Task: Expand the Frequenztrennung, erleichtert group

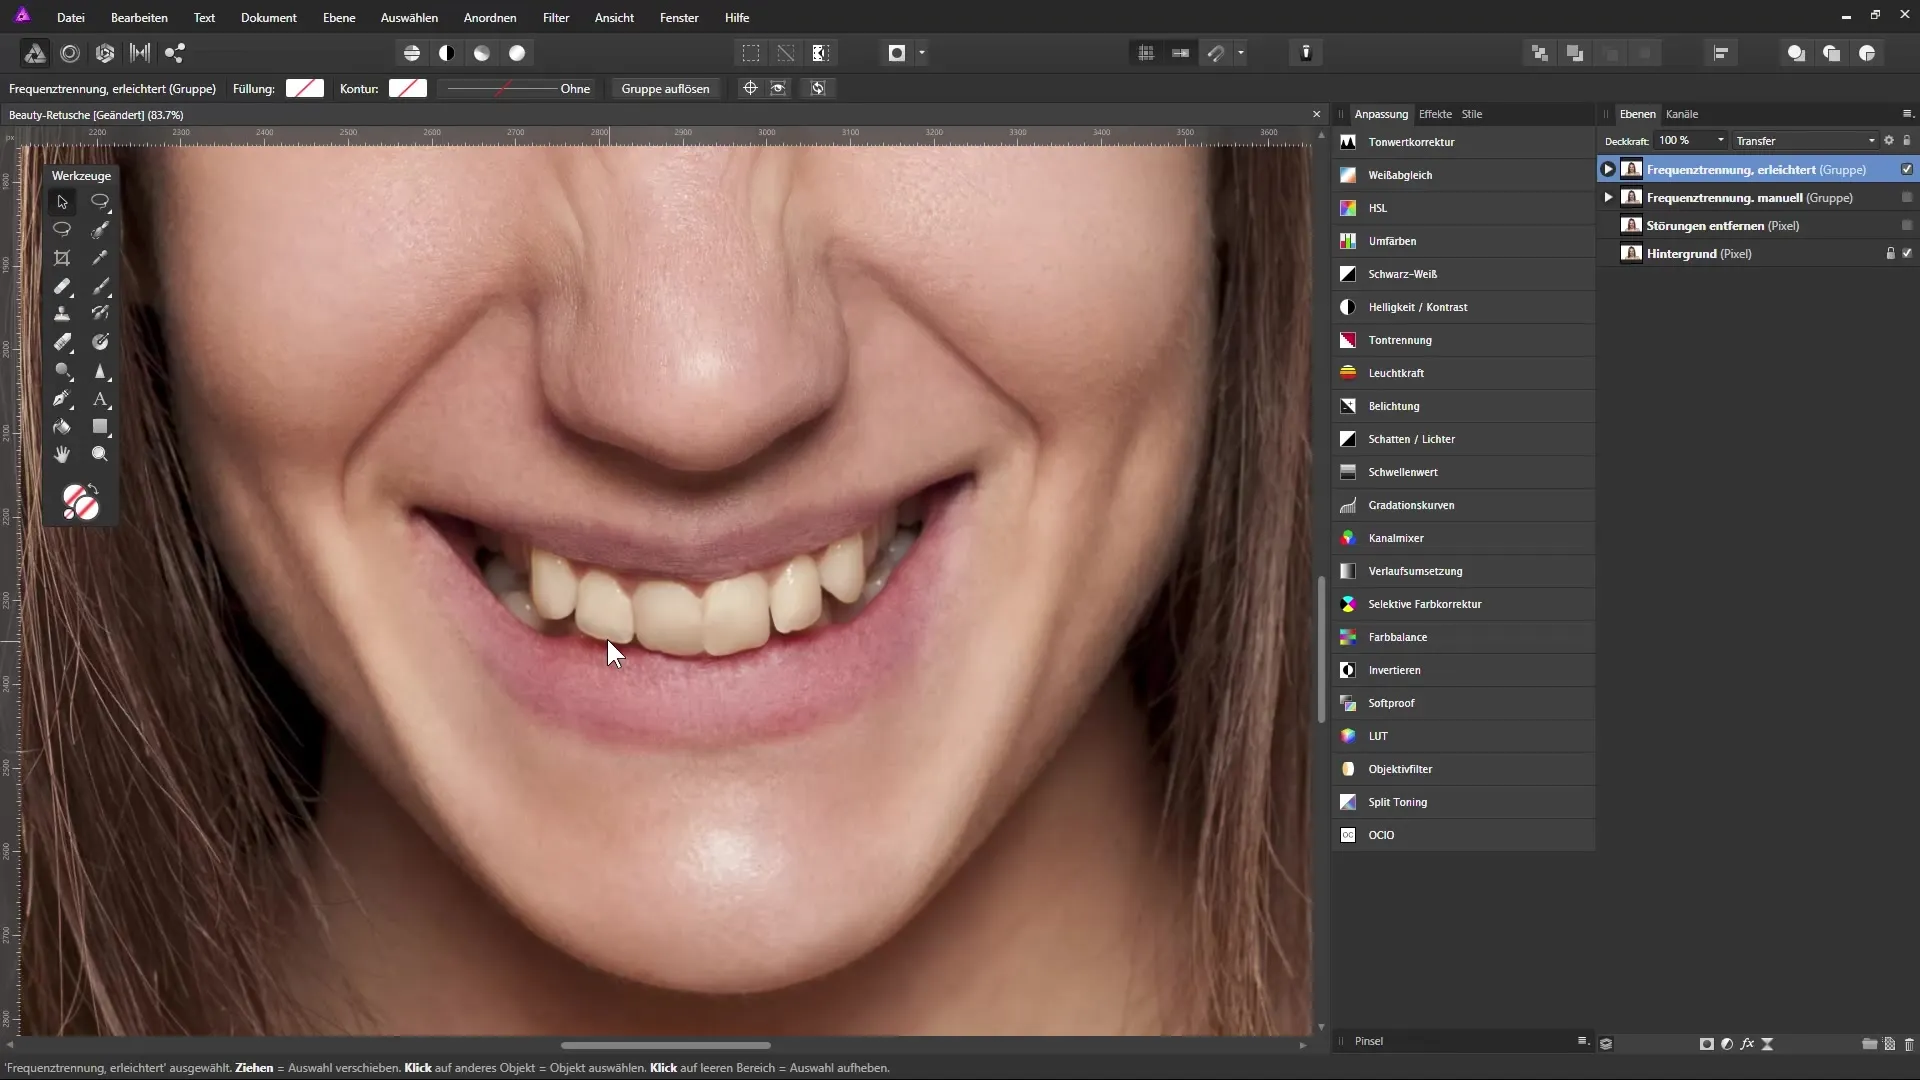Action: coord(1608,169)
